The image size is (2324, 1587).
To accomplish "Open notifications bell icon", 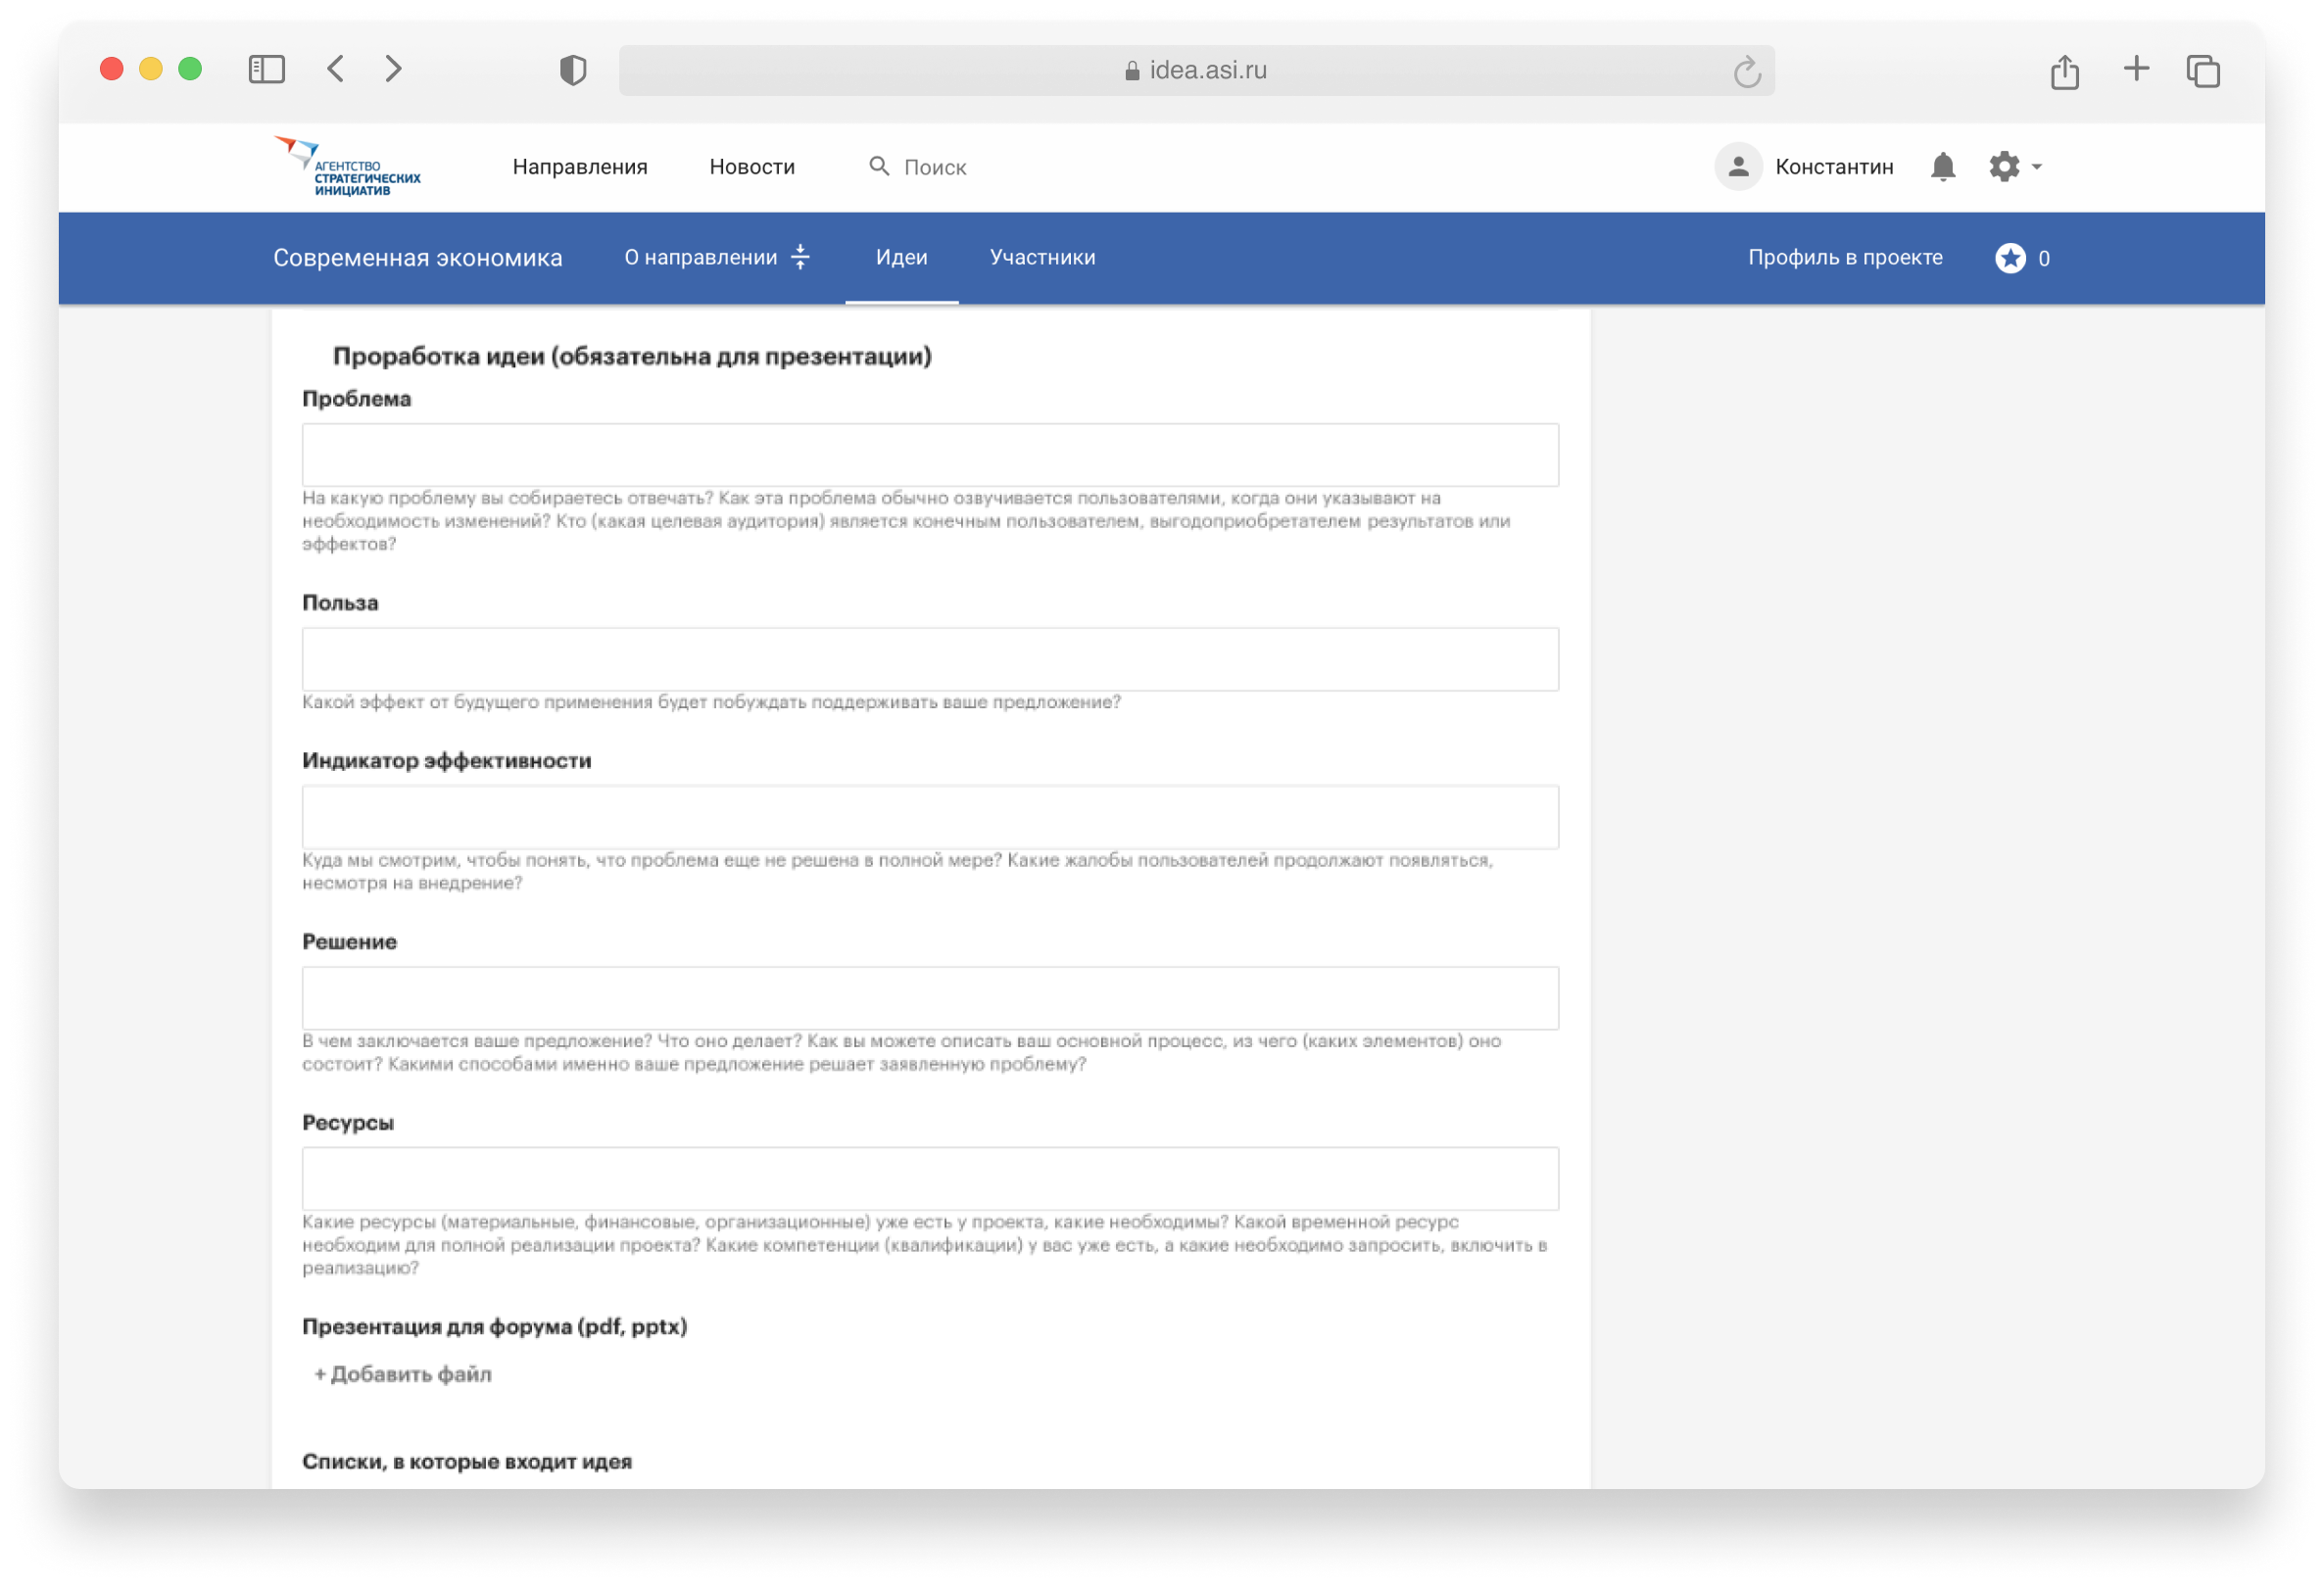I will [1942, 167].
